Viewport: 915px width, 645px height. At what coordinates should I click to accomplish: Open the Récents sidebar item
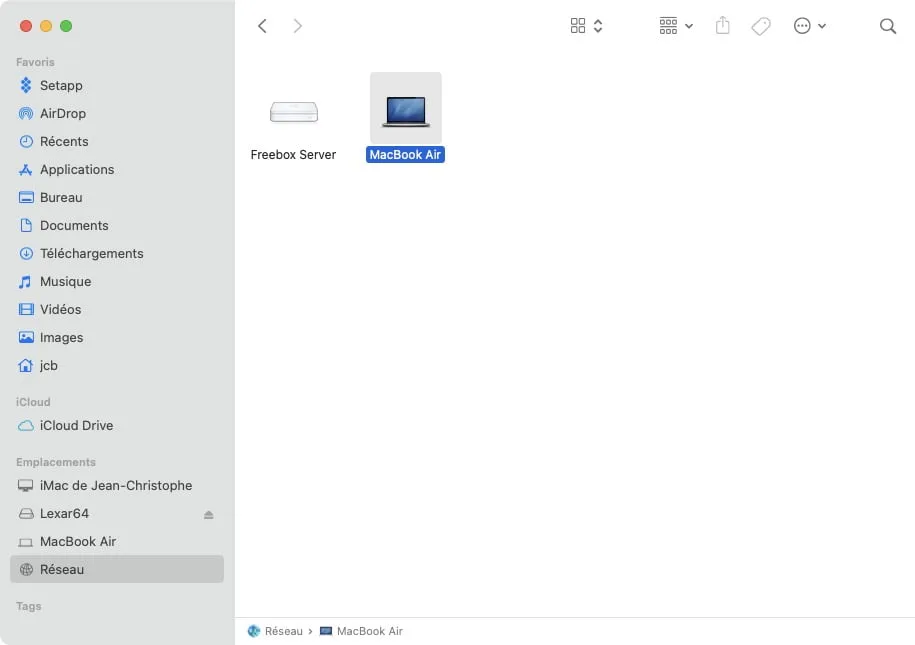117,141
